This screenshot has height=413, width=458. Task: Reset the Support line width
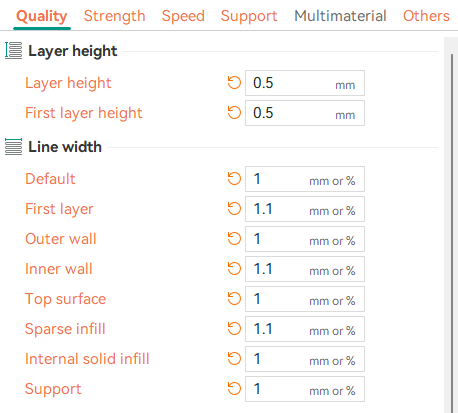click(234, 389)
